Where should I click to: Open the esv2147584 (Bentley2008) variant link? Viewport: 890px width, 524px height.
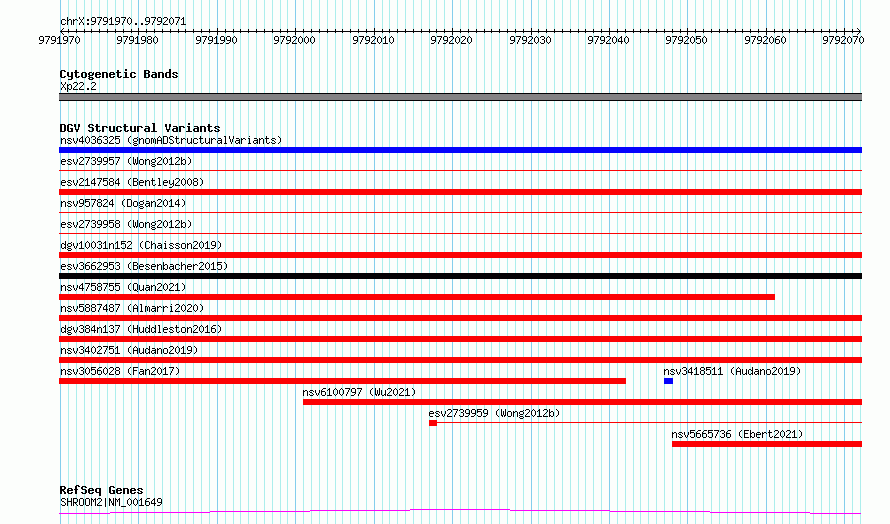click(132, 182)
